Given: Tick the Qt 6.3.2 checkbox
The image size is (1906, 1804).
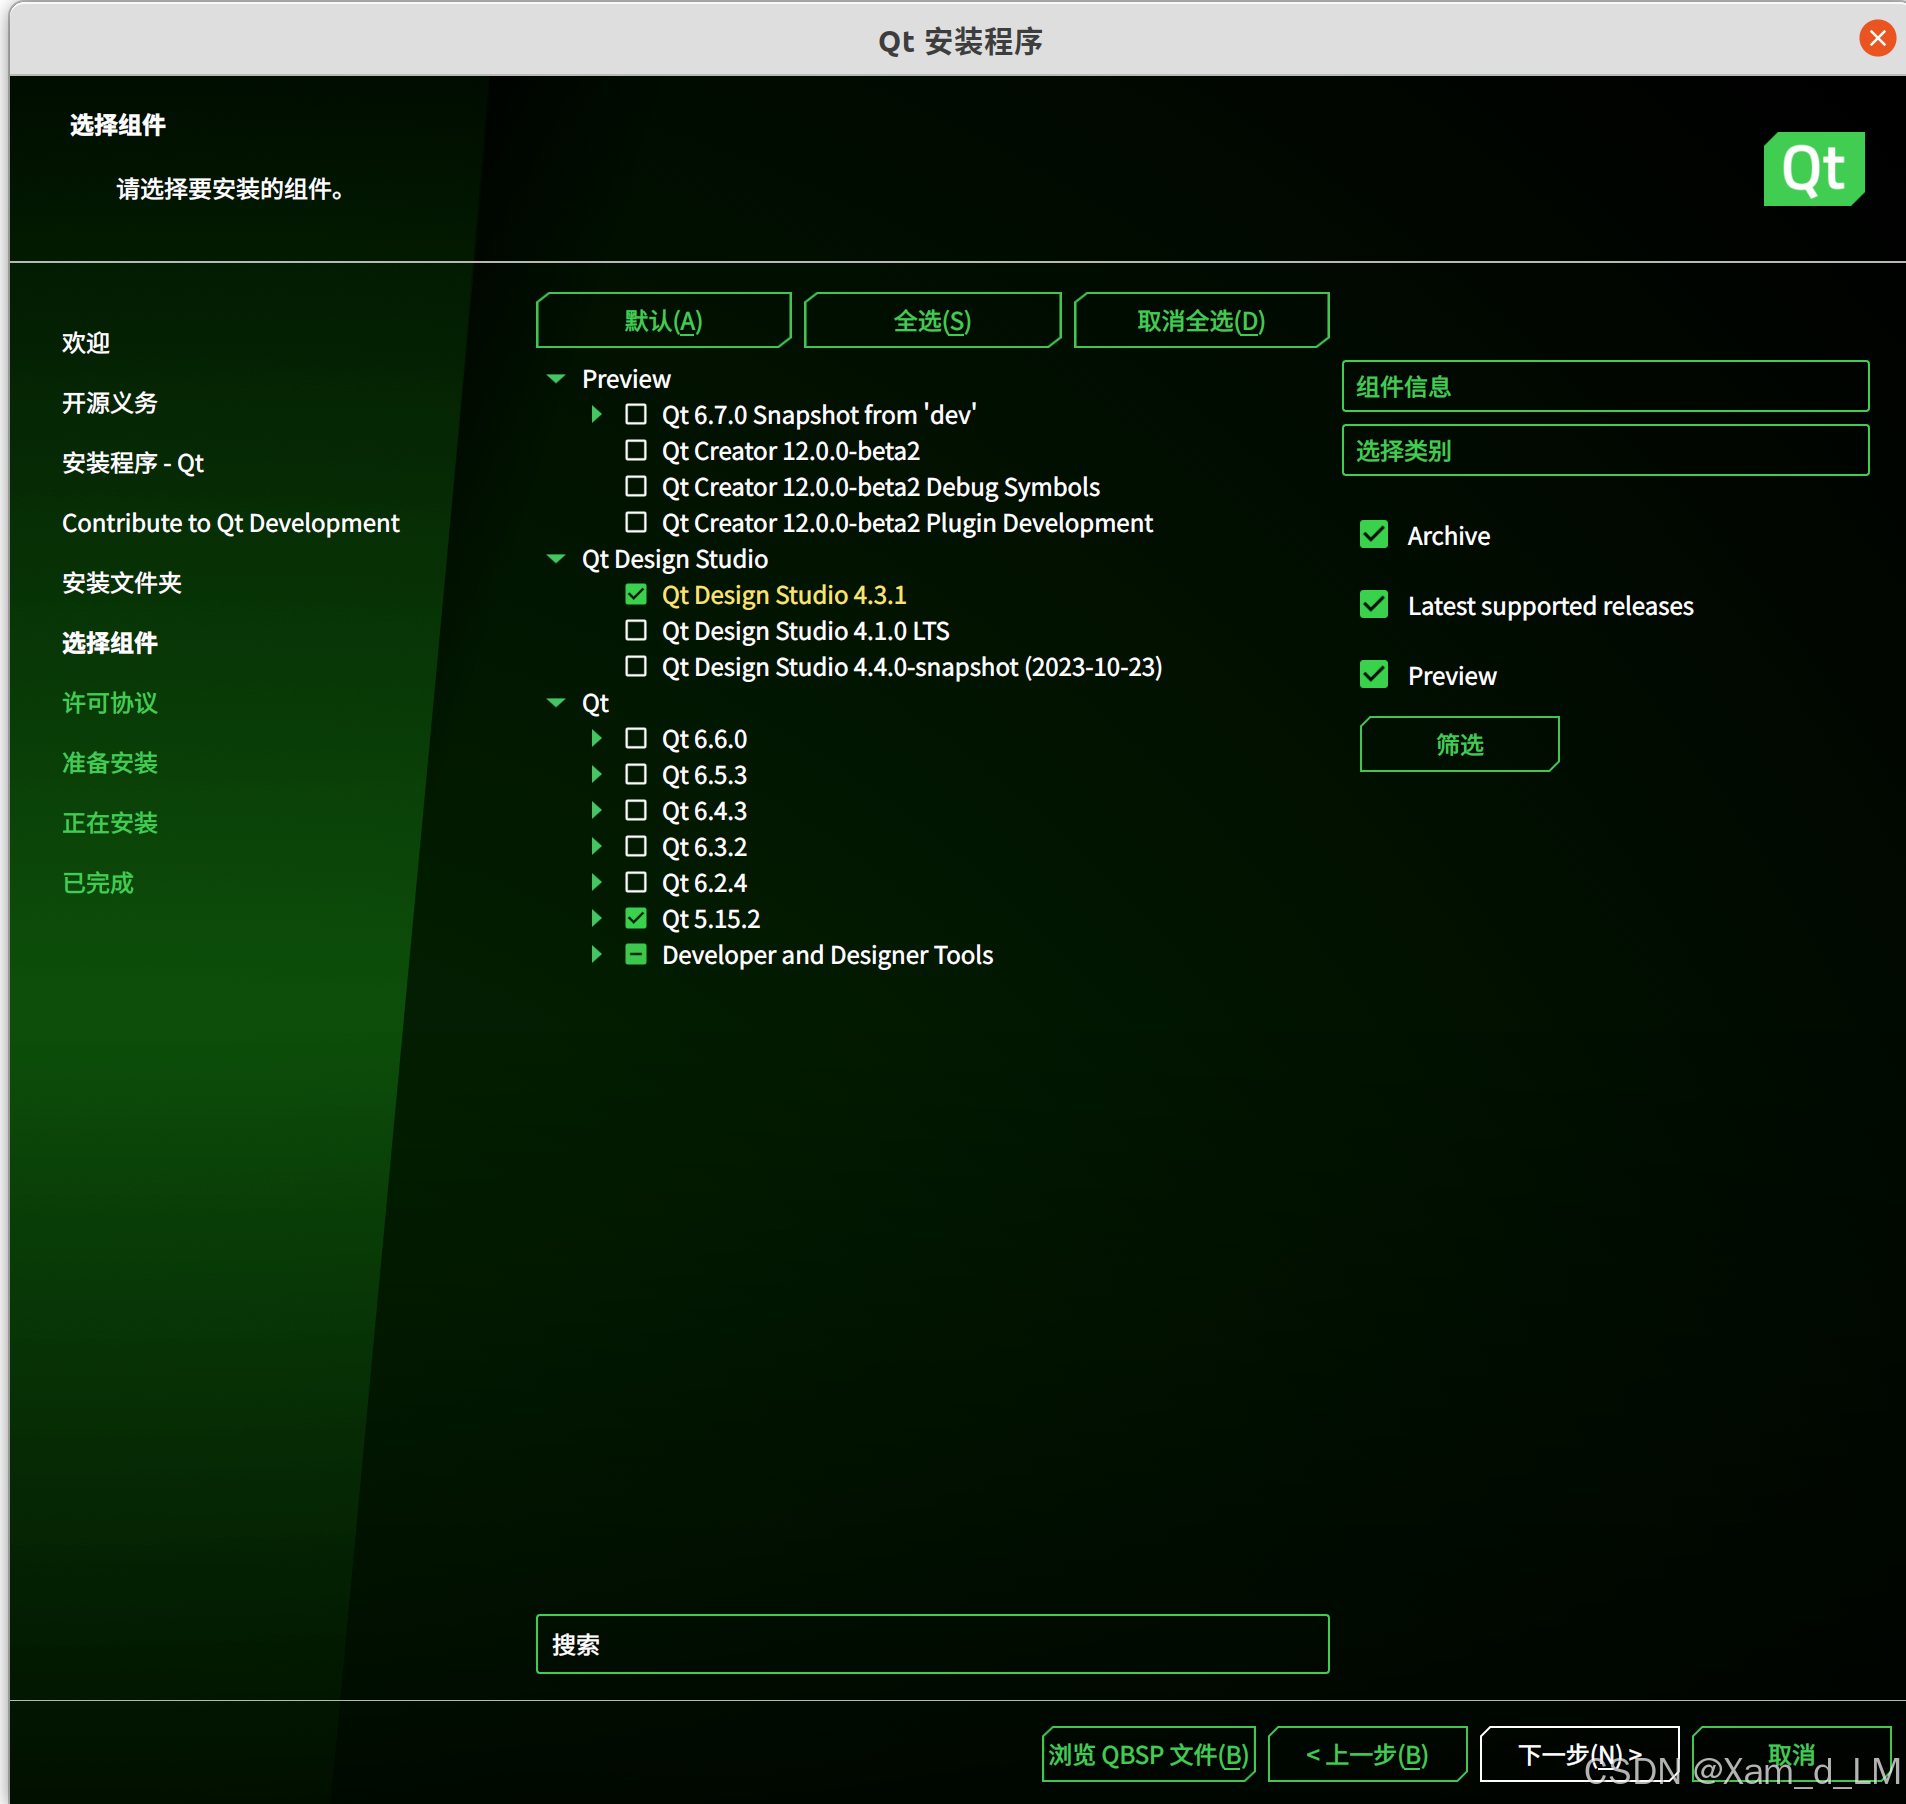Looking at the screenshot, I should pyautogui.click(x=636, y=846).
